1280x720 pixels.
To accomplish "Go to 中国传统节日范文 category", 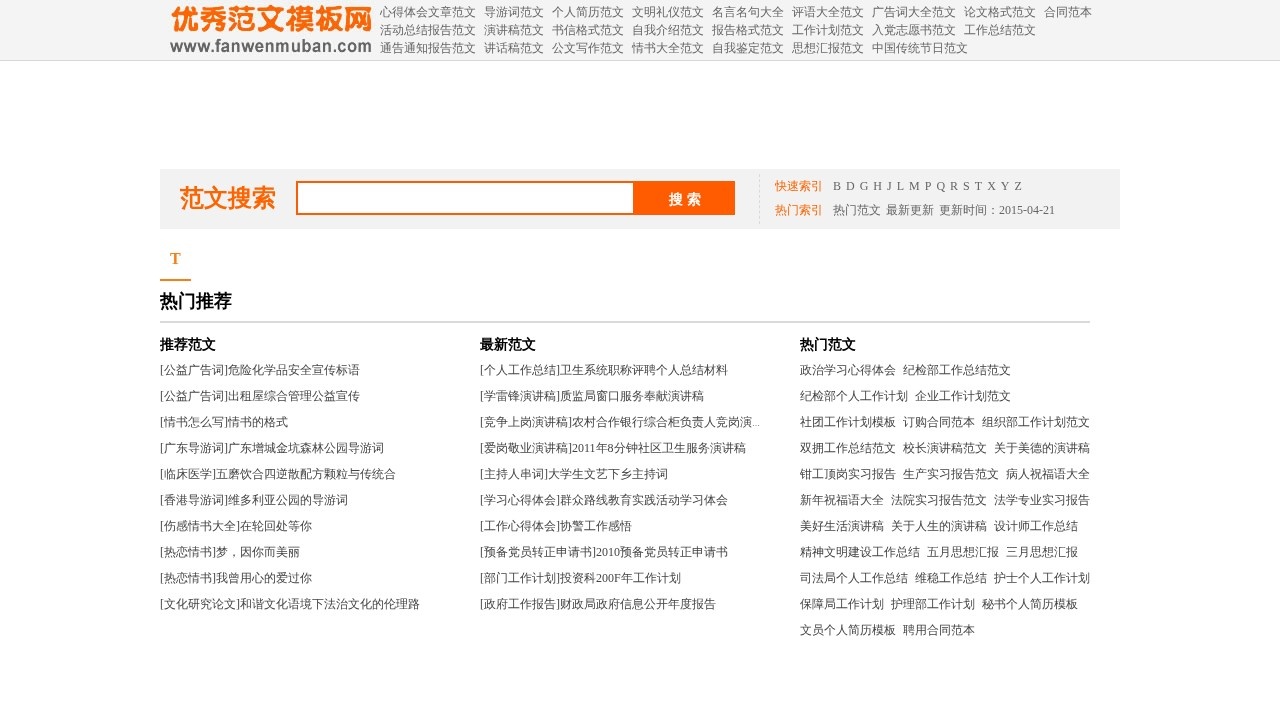I will (x=919, y=48).
